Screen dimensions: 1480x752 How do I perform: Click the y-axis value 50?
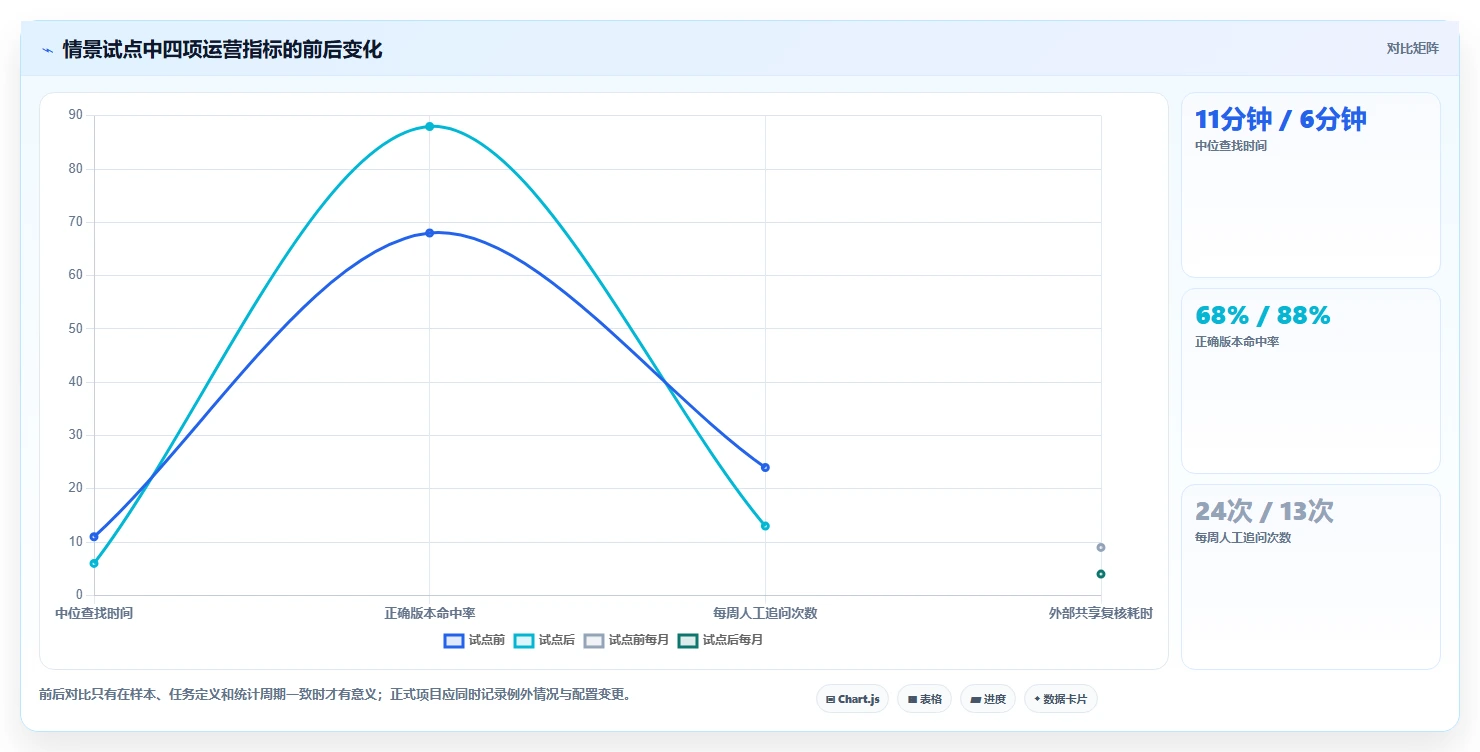click(x=76, y=328)
